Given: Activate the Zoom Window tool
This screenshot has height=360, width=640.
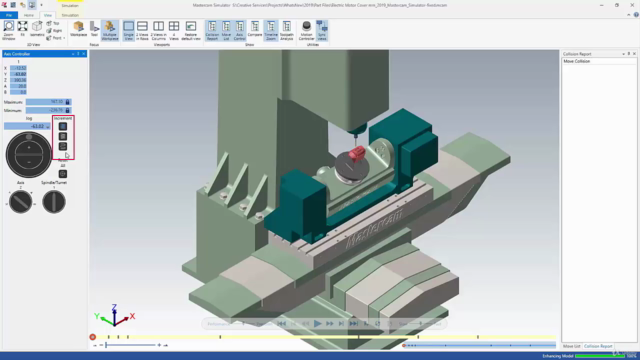Looking at the screenshot, I should pos(9,30).
